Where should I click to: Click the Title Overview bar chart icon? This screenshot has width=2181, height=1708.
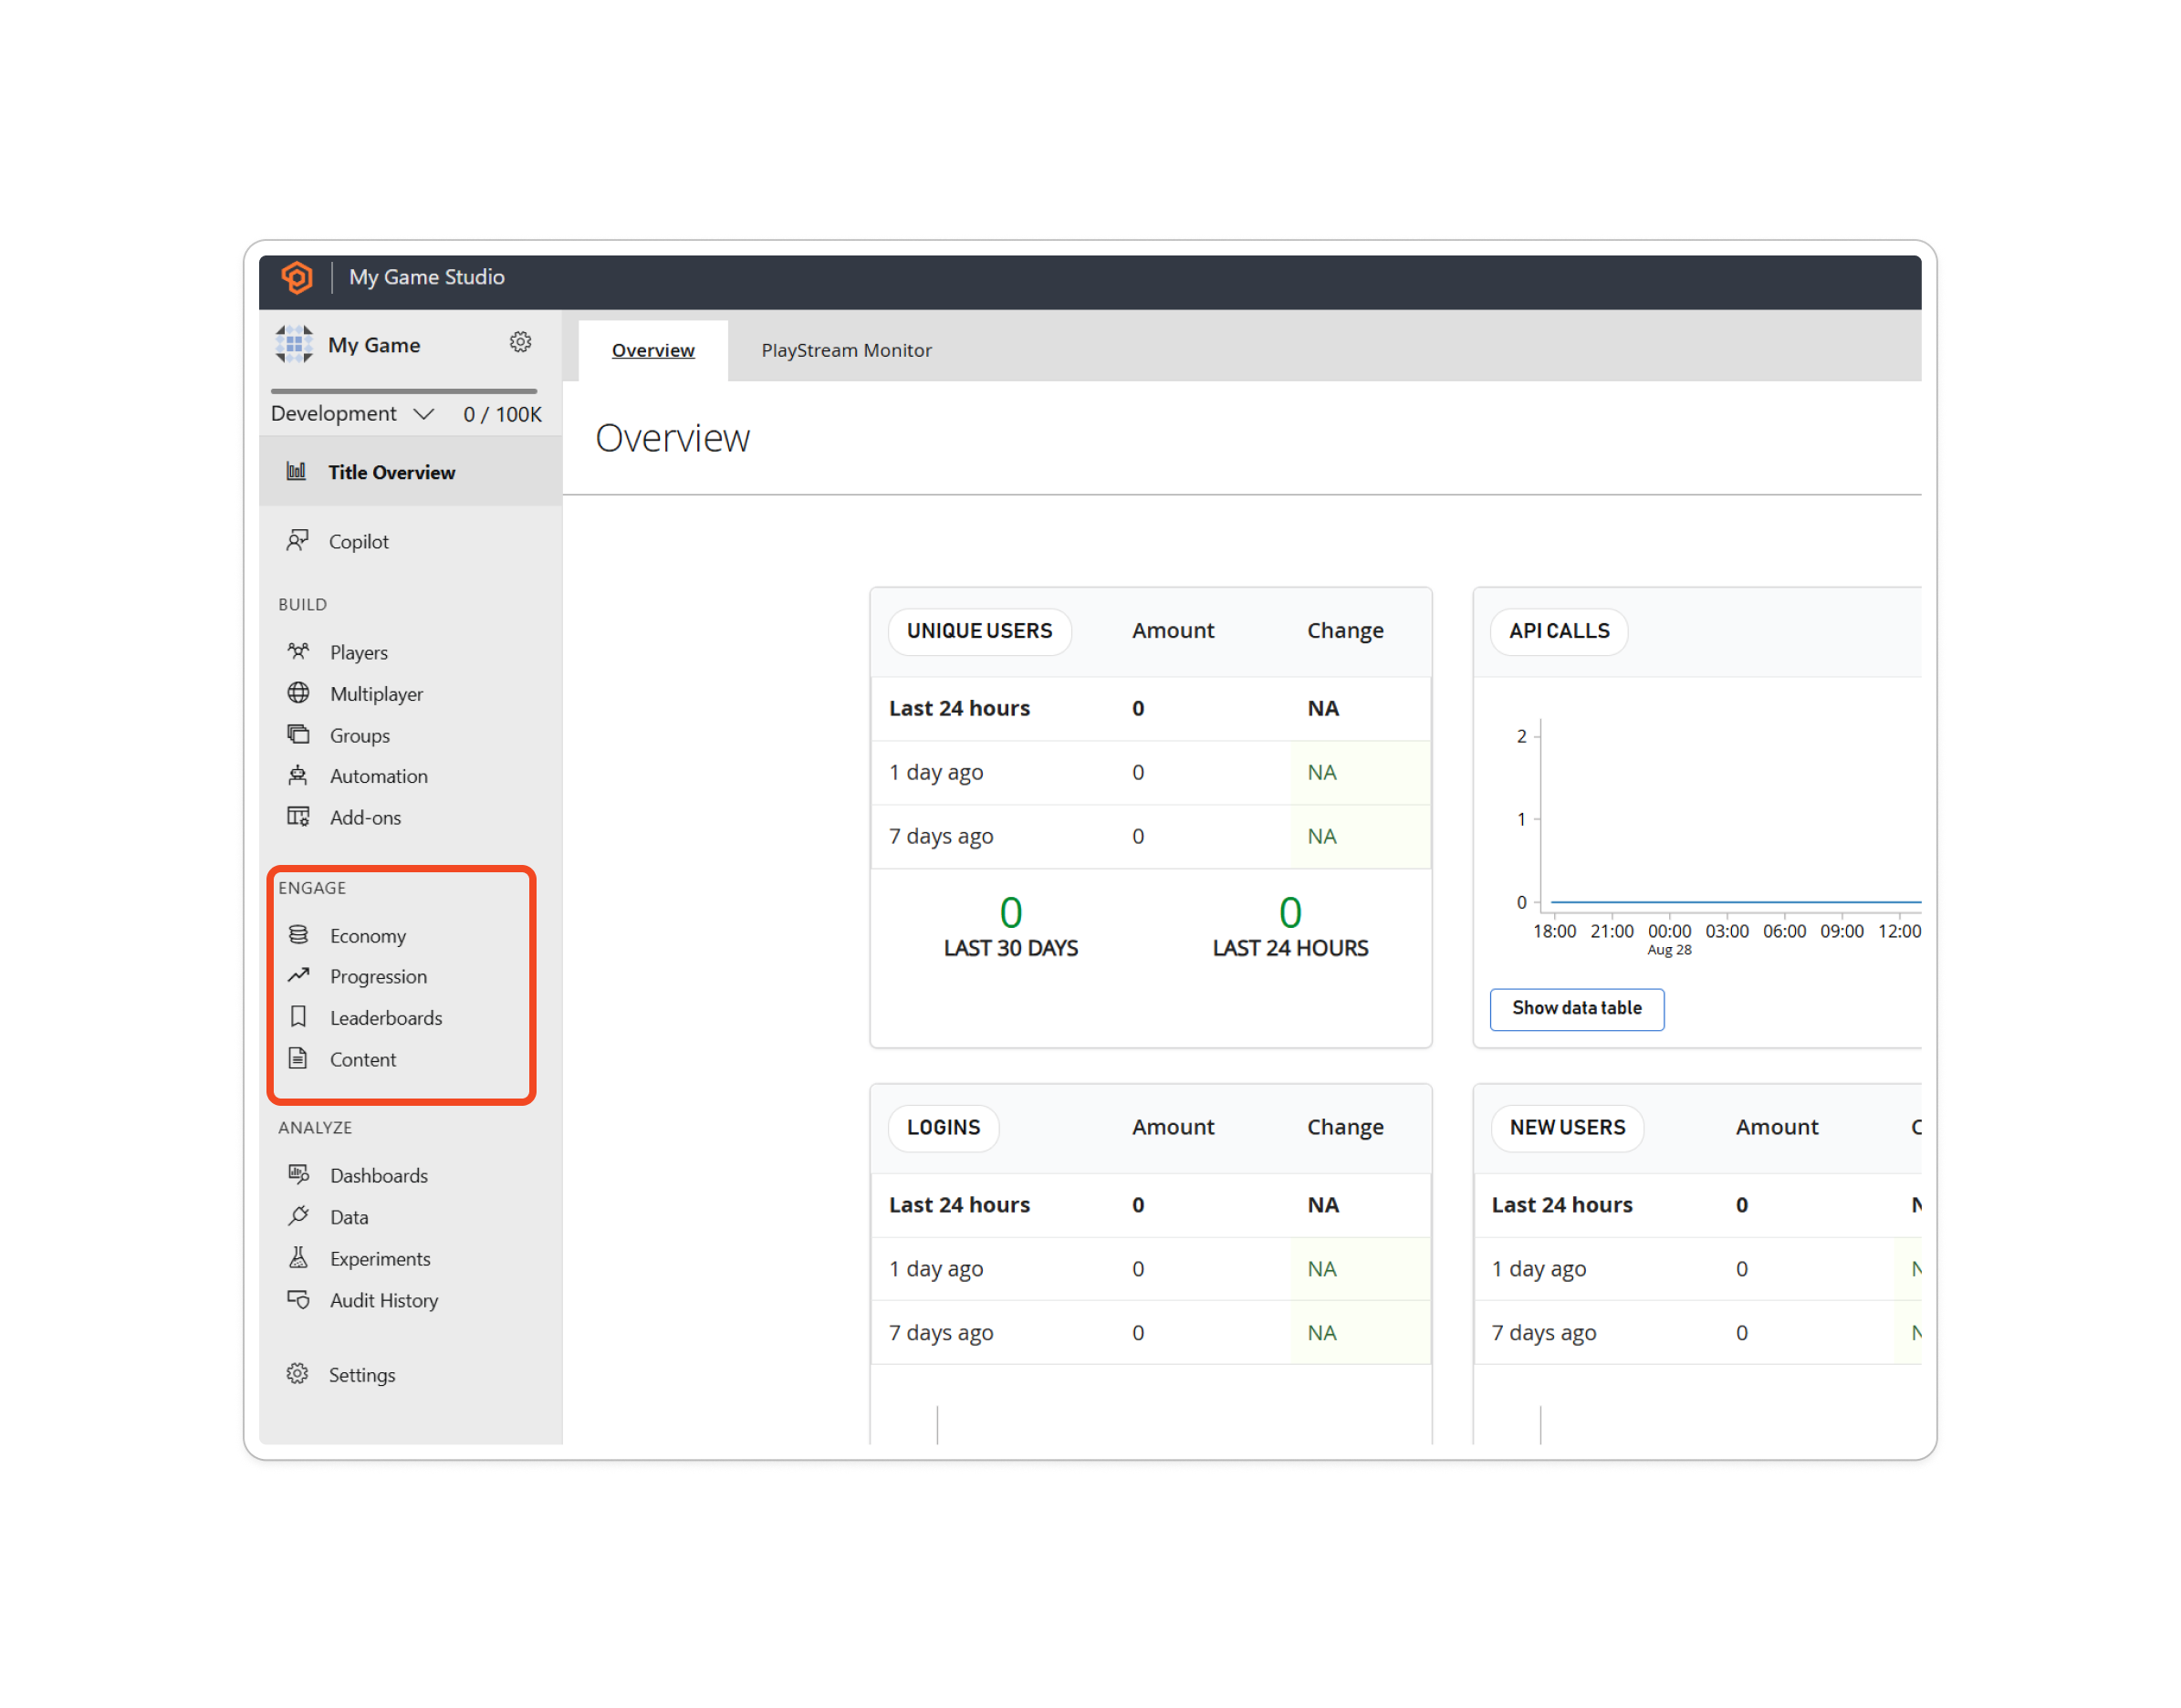point(296,473)
